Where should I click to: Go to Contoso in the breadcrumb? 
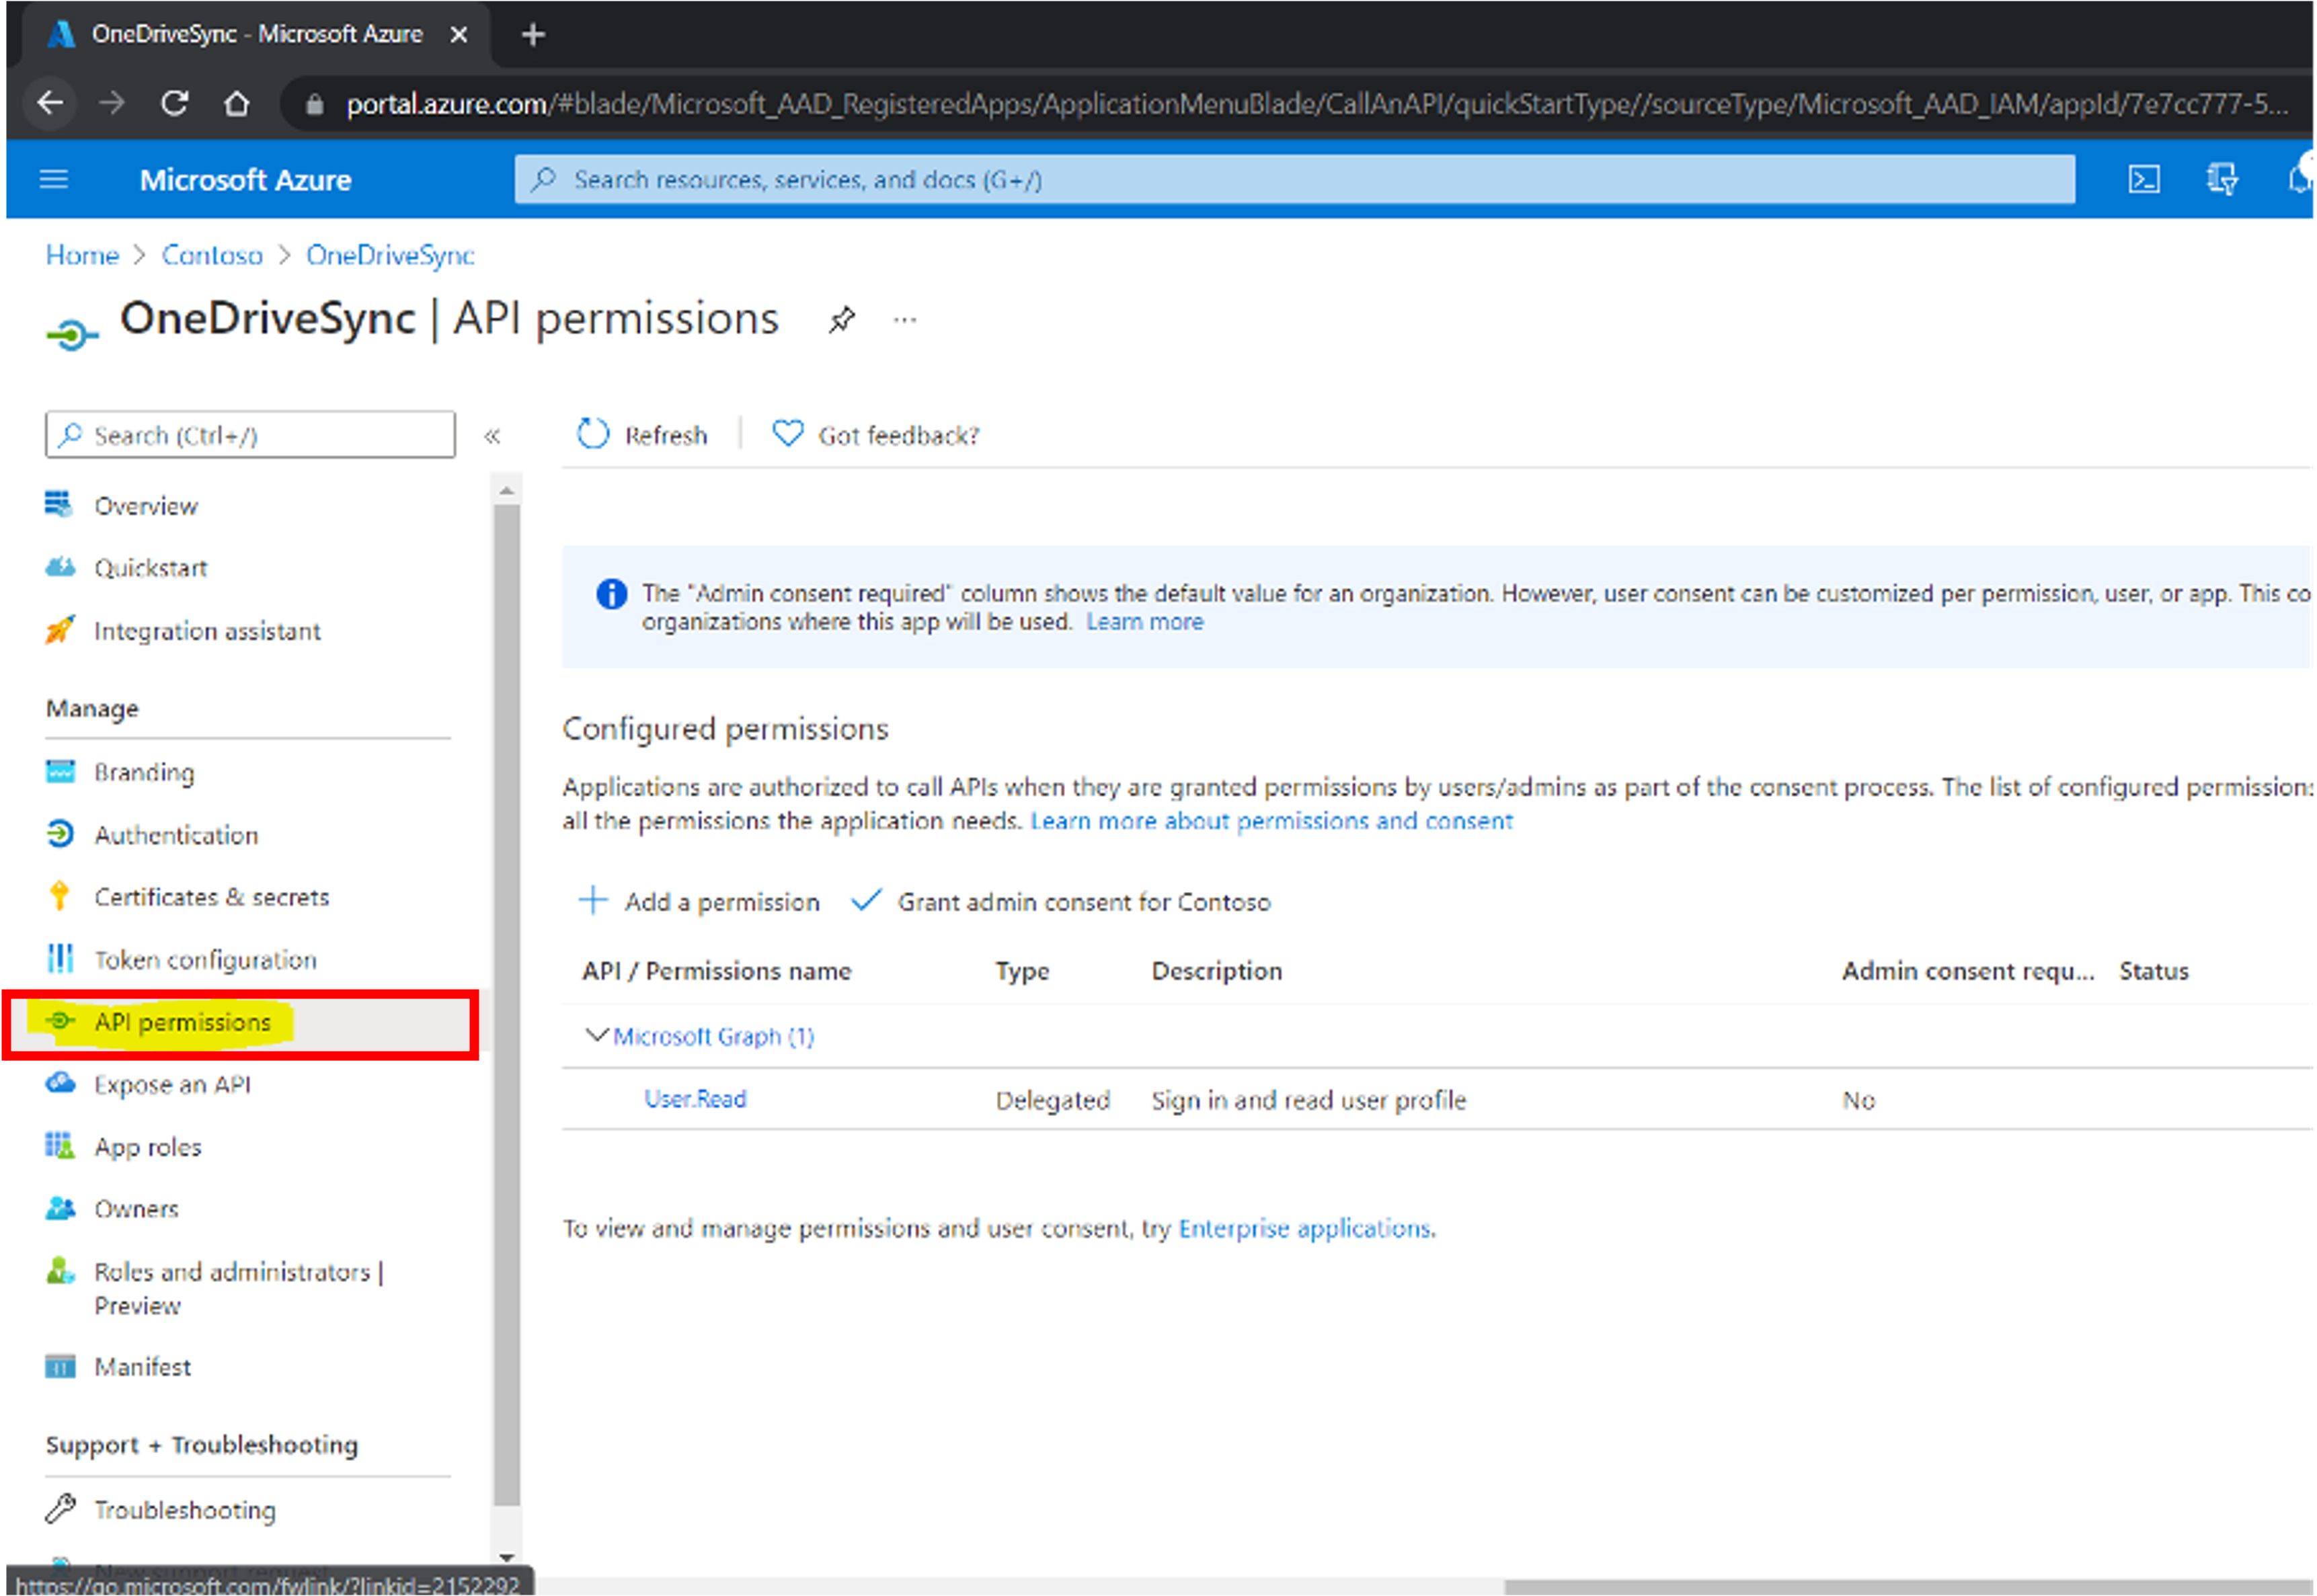click(x=212, y=255)
